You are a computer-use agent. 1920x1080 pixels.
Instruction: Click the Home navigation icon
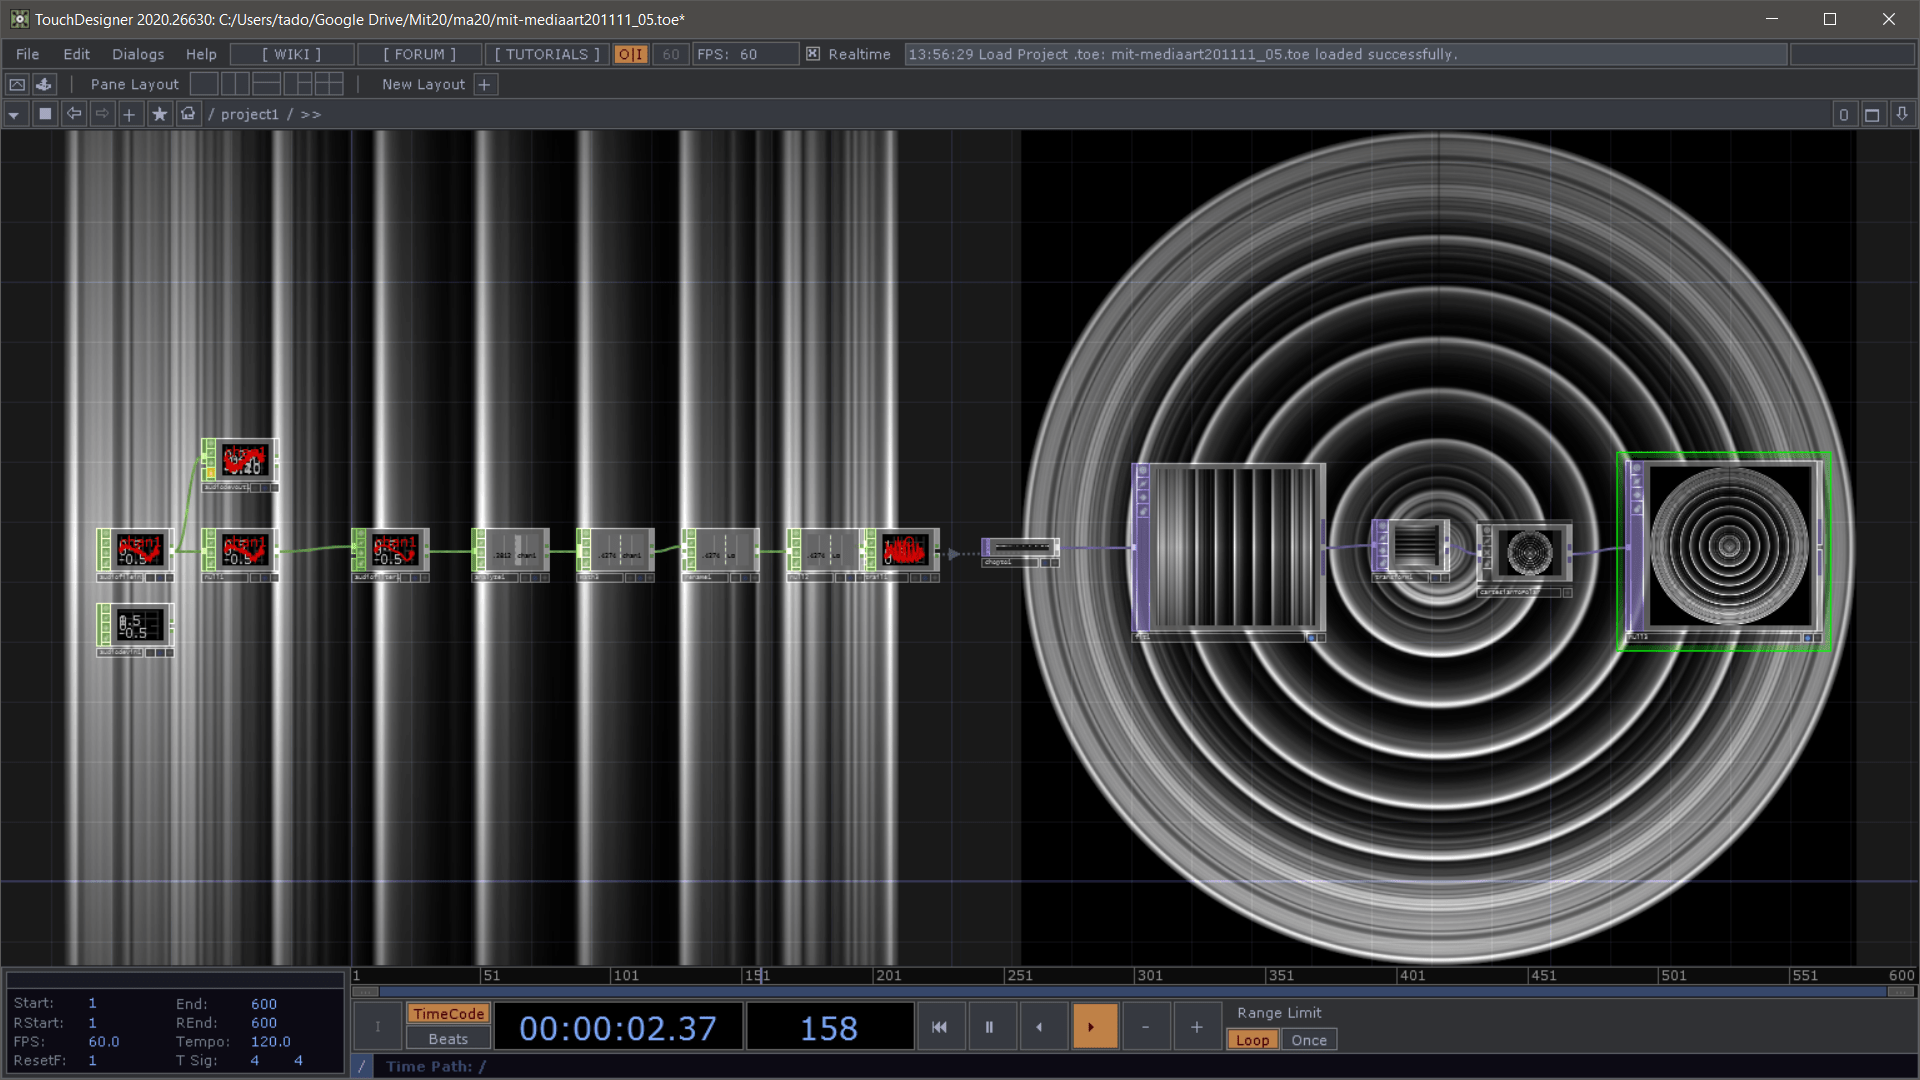click(x=188, y=114)
